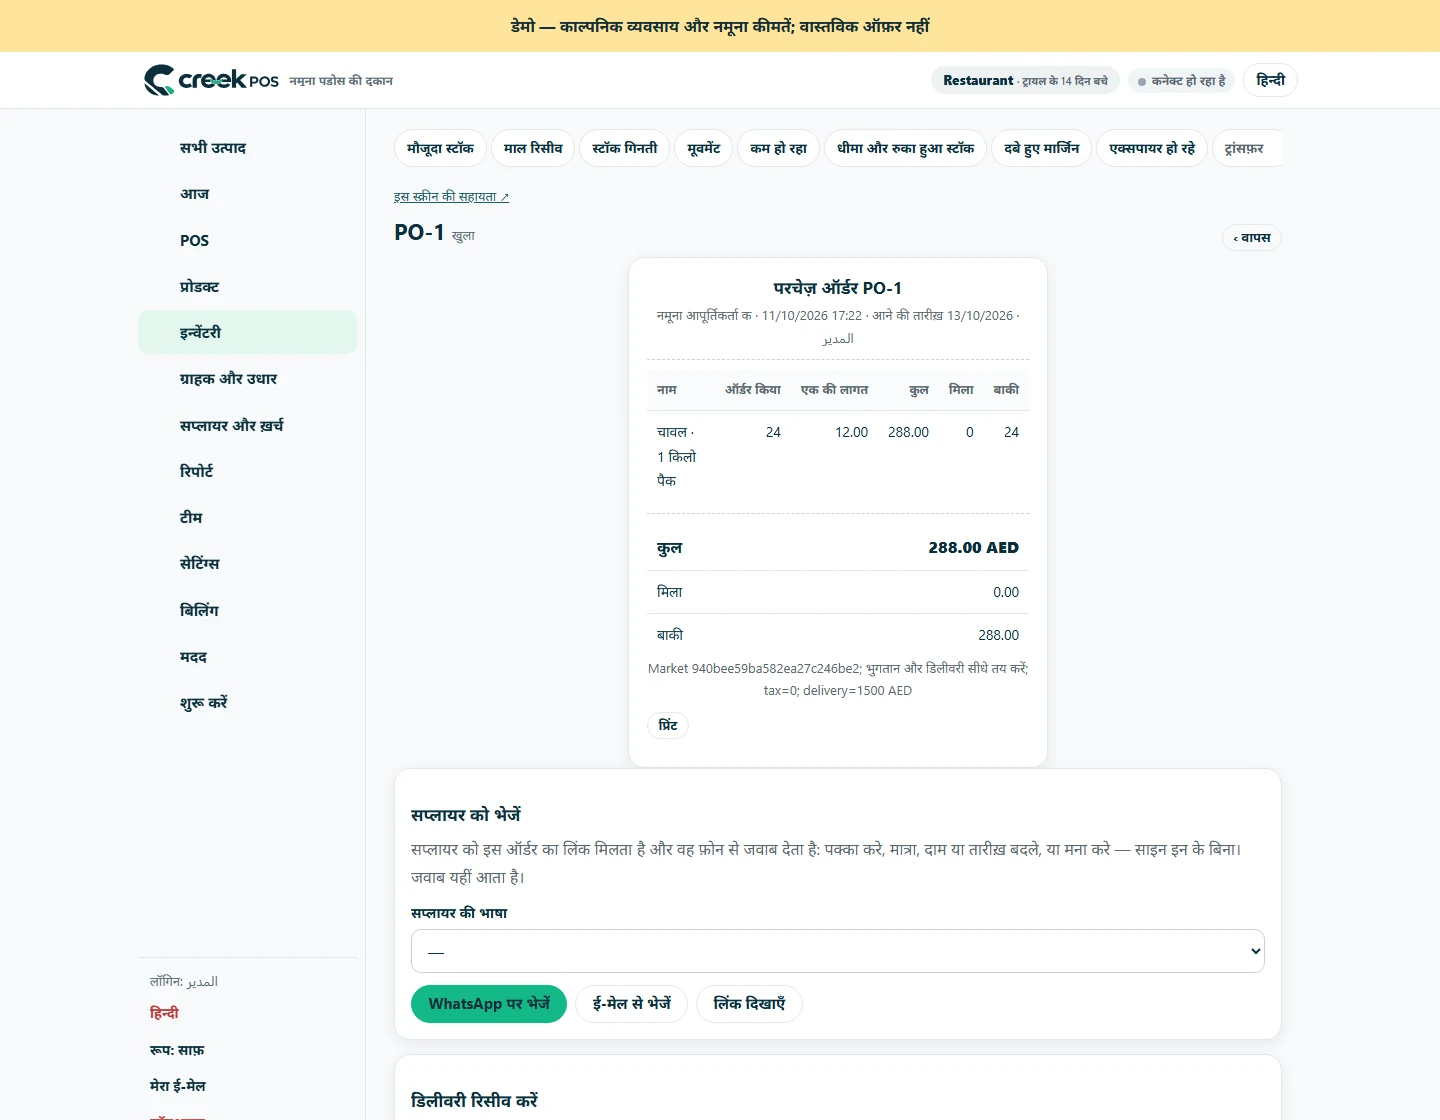Select इन्वेंटरी in the sidebar
Screen dimensions: 1440x1120
(x=247, y=332)
